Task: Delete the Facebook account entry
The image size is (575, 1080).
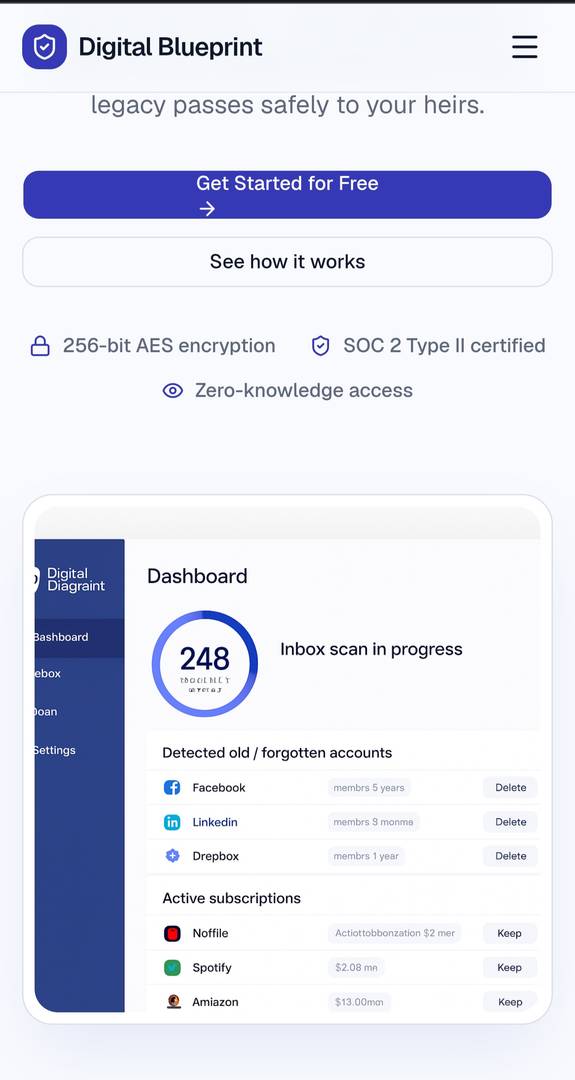Action: 510,787
